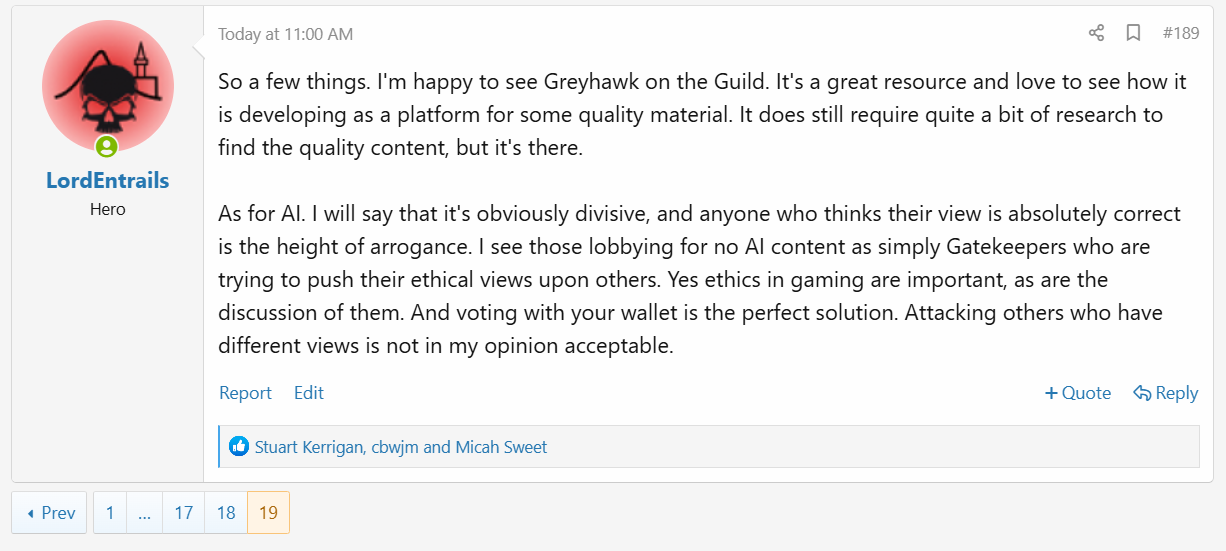Click the blue thumbs-up like icon
Screen dimensions: 1226x551
tap(239, 447)
